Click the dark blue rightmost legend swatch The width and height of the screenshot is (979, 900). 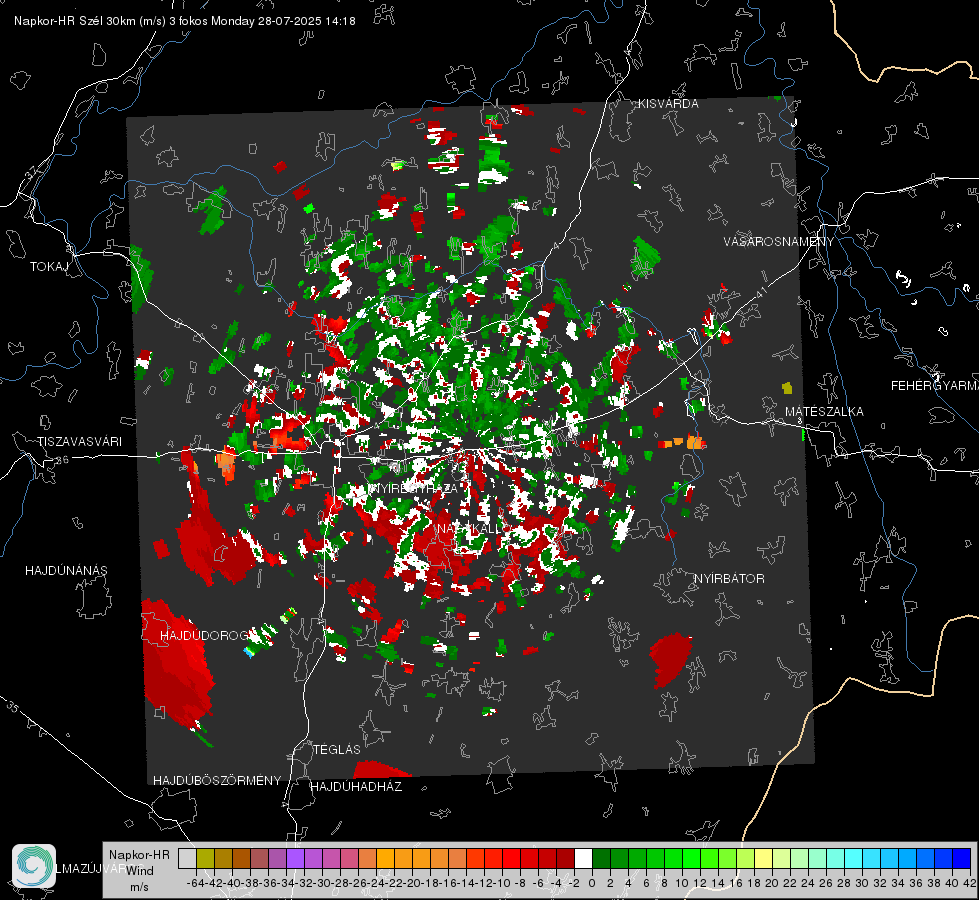click(962, 858)
